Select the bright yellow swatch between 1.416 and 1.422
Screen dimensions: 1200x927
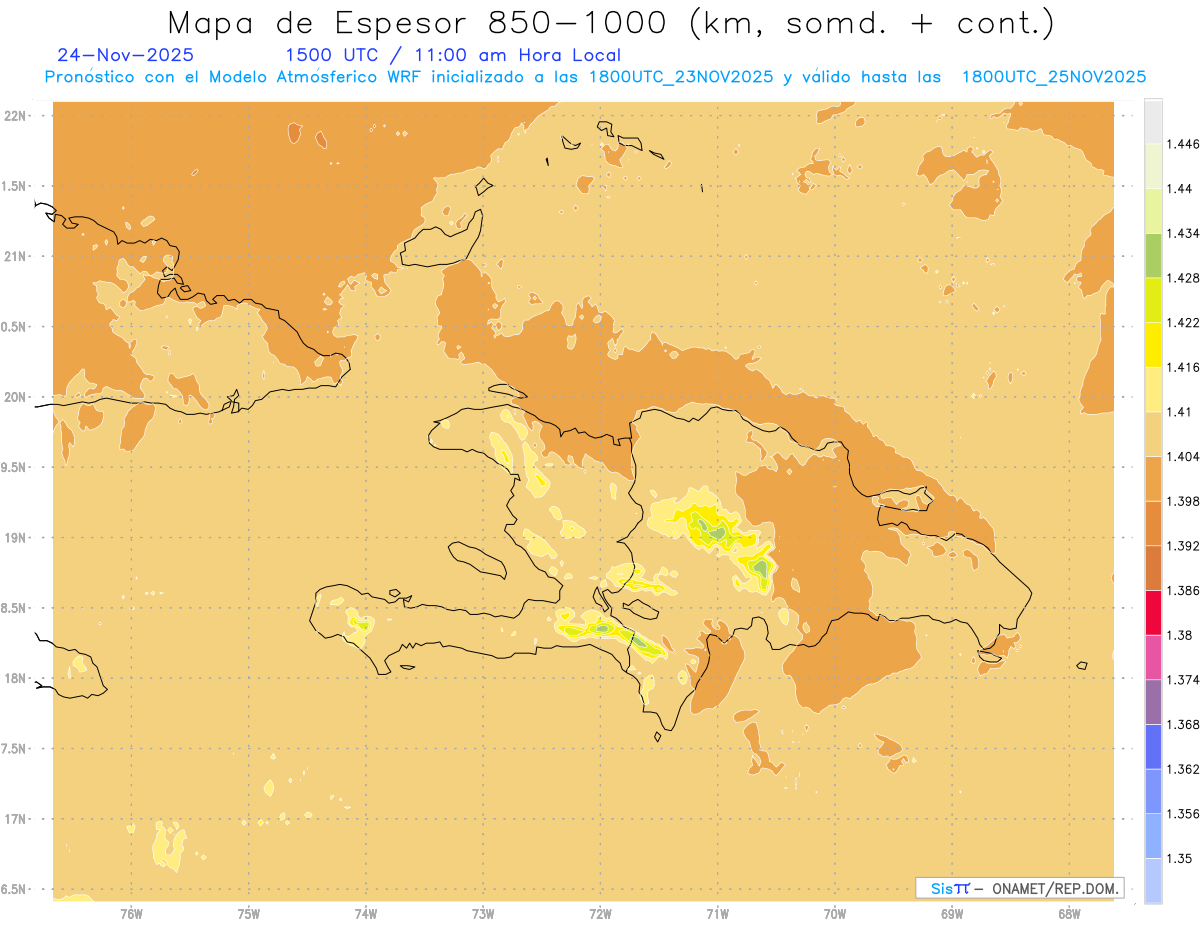pos(1153,344)
